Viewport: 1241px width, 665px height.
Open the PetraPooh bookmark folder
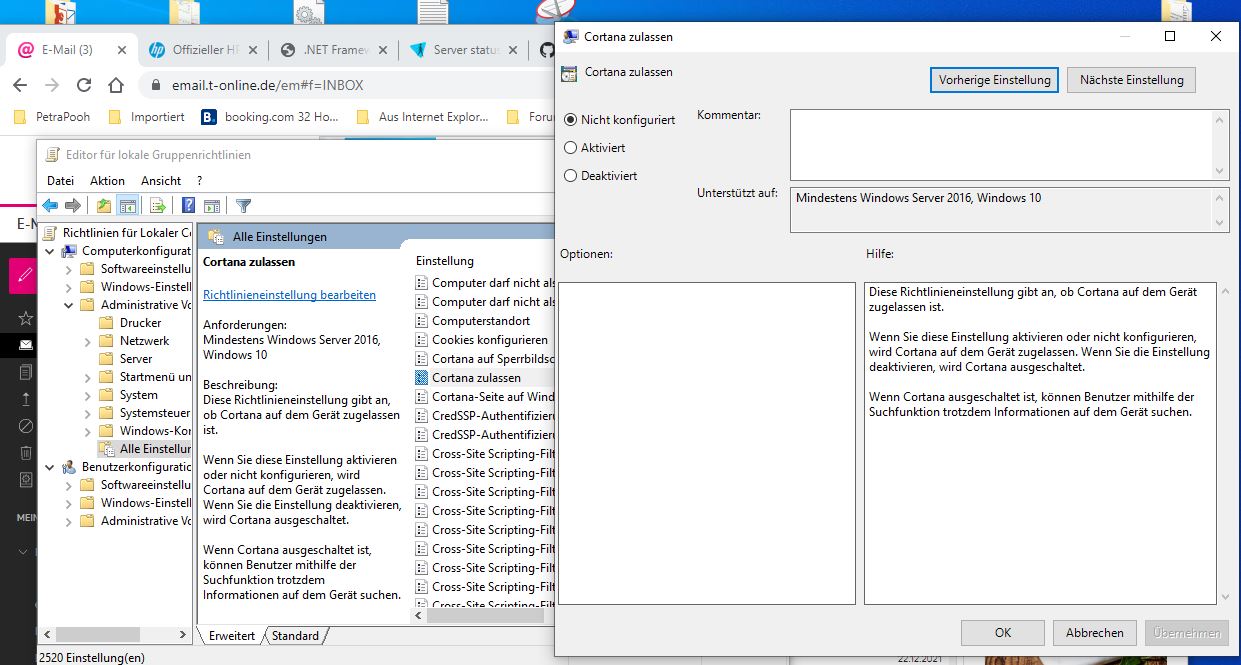click(52, 117)
